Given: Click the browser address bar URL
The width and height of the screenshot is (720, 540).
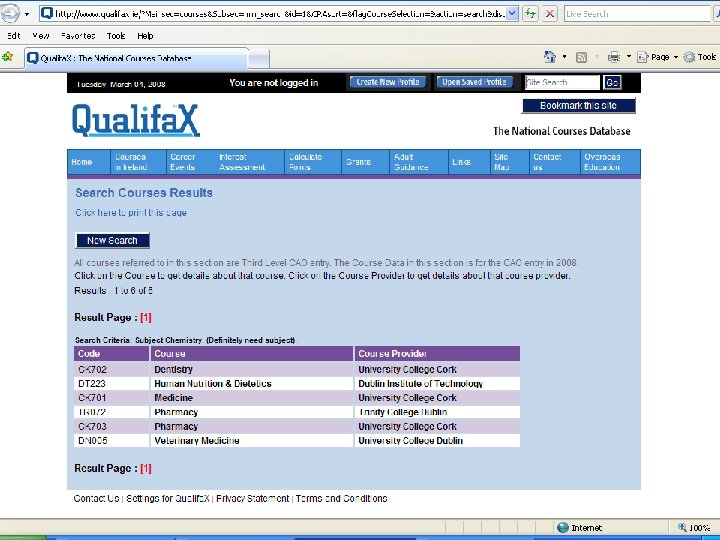Looking at the screenshot, I should (280, 14).
